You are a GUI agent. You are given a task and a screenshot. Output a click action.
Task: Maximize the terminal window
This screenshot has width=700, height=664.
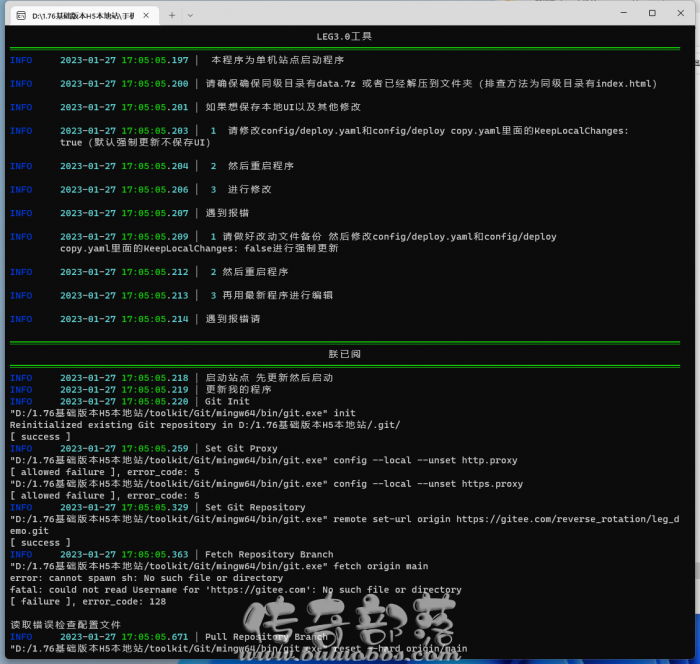(652, 13)
